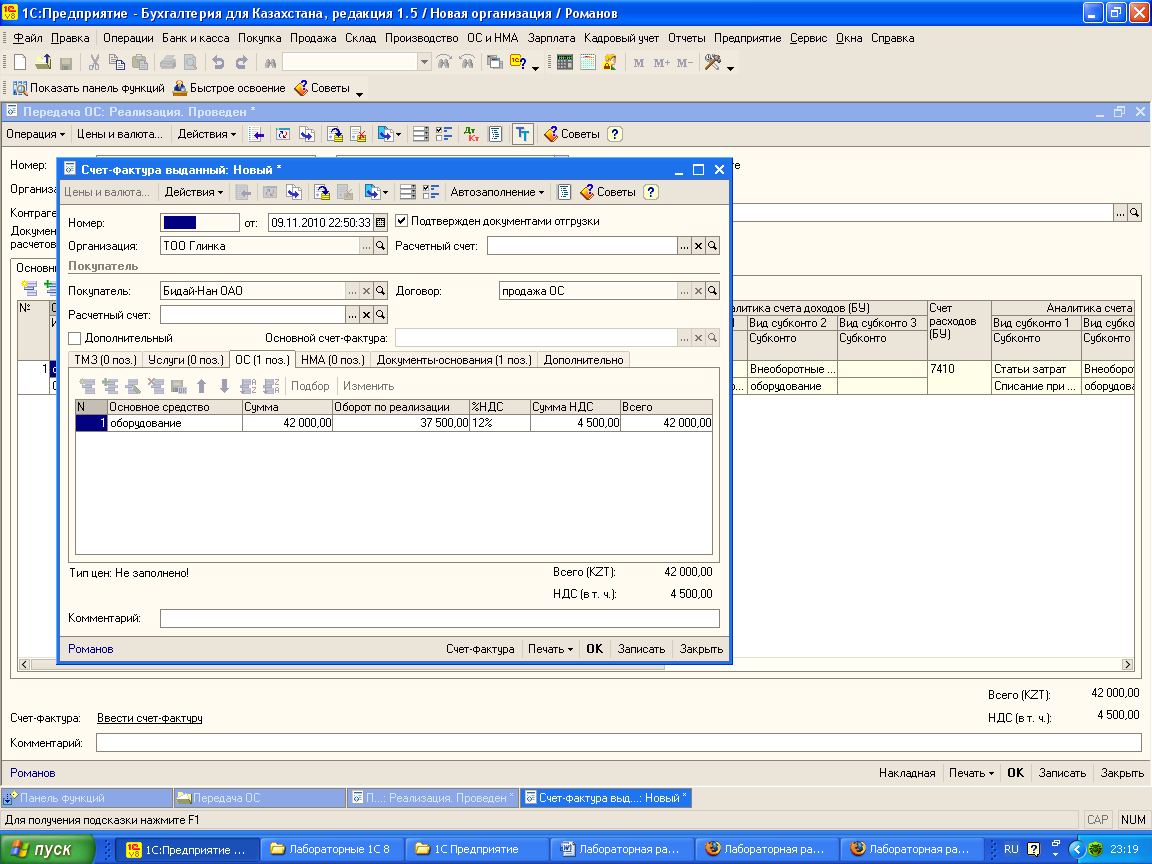The width and height of the screenshot is (1152, 864).
Task: Click Записать in Счет-фактура window
Action: pyautogui.click(x=641, y=649)
